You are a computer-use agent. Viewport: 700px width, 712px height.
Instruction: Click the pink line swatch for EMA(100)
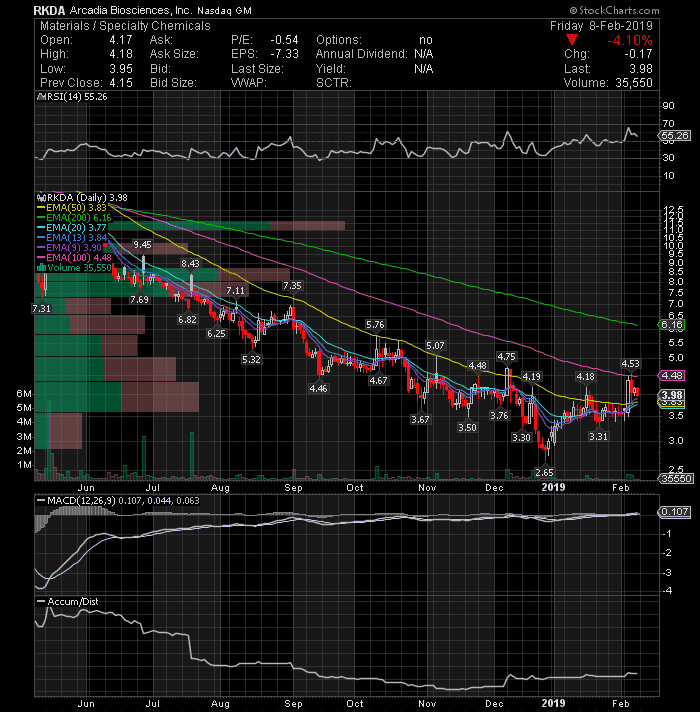[41, 257]
